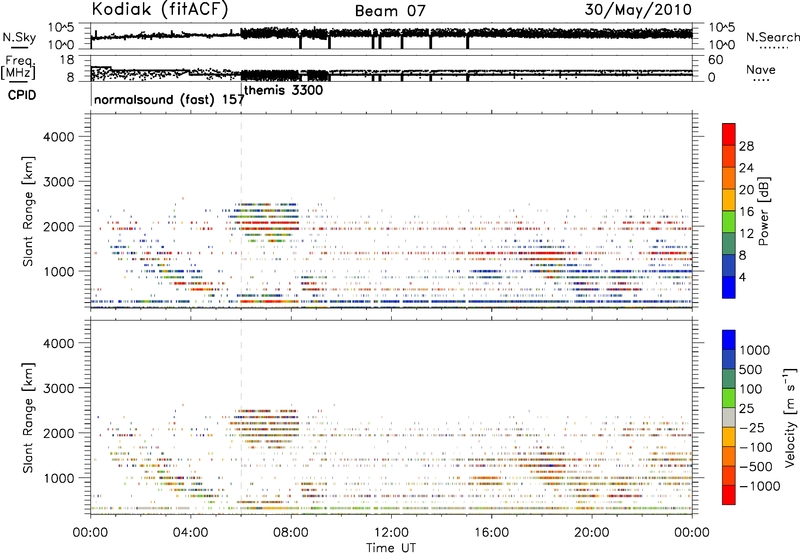Click red top segment of Power colorbar
The image size is (800, 554).
click(x=729, y=135)
